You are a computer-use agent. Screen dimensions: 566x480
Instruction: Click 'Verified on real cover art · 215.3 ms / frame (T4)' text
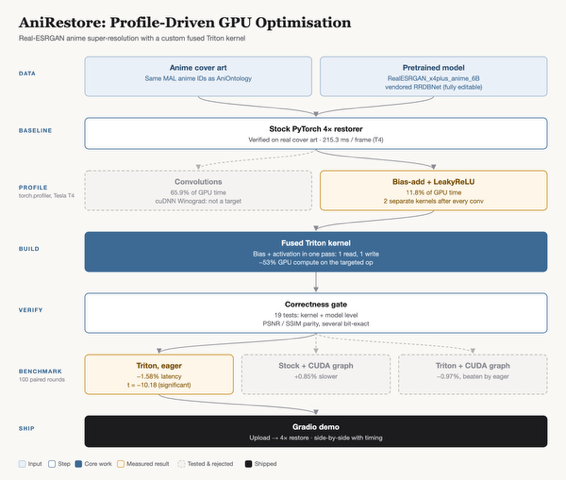(x=316, y=140)
